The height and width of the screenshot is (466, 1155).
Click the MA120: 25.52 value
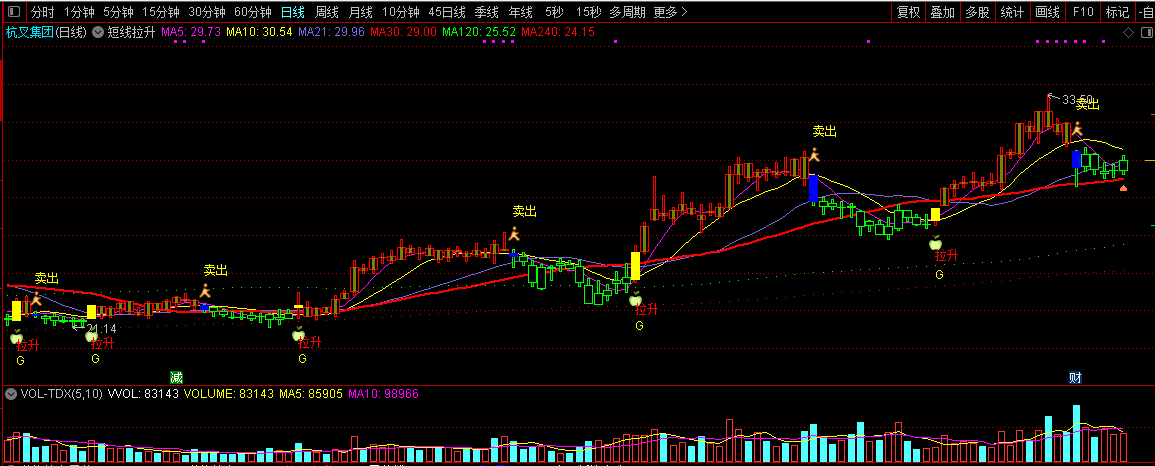point(480,32)
